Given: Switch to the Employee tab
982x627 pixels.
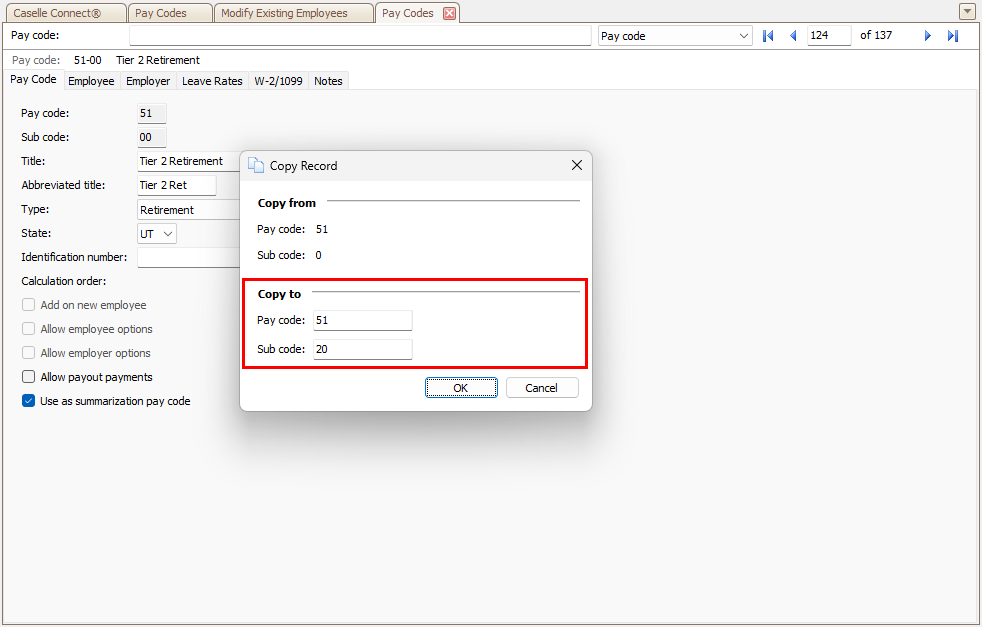Looking at the screenshot, I should pyautogui.click(x=91, y=81).
